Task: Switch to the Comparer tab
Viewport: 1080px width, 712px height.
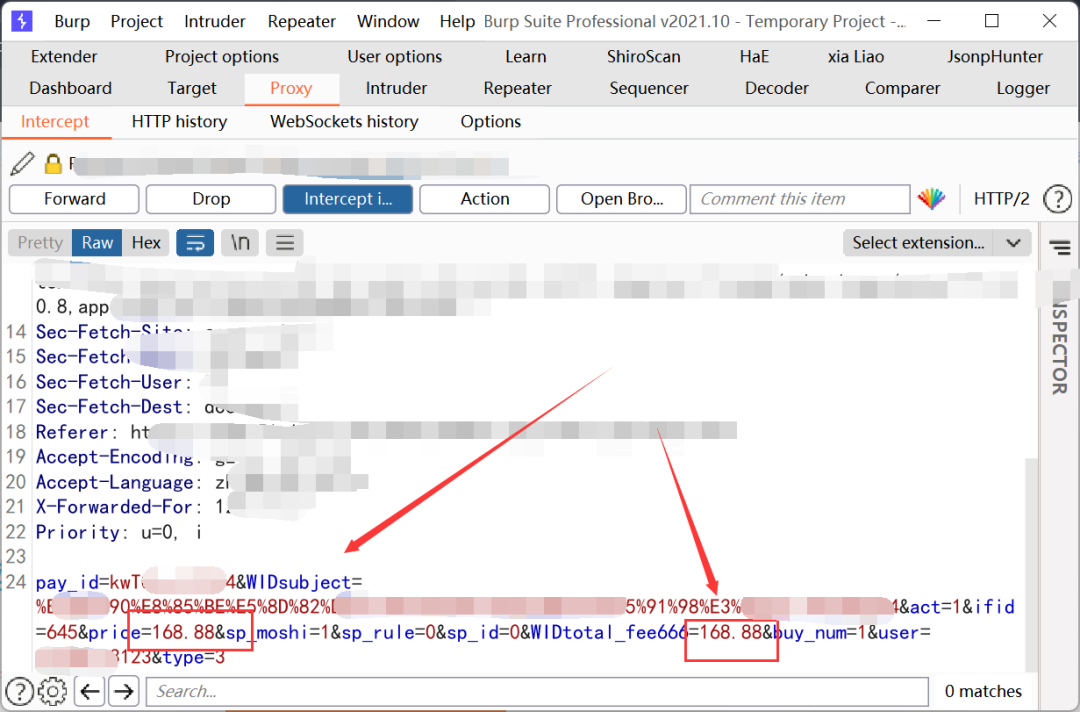Action: (x=902, y=88)
